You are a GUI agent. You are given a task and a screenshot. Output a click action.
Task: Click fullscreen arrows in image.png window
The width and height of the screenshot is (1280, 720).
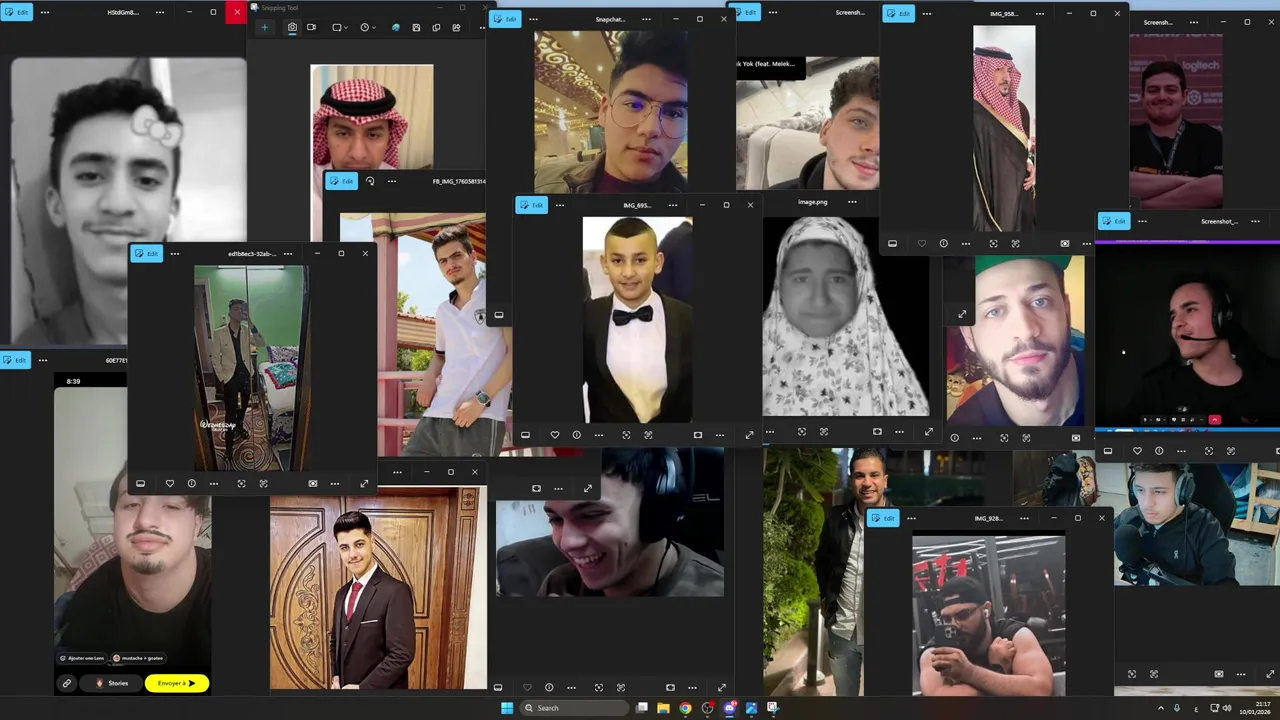[x=928, y=432]
